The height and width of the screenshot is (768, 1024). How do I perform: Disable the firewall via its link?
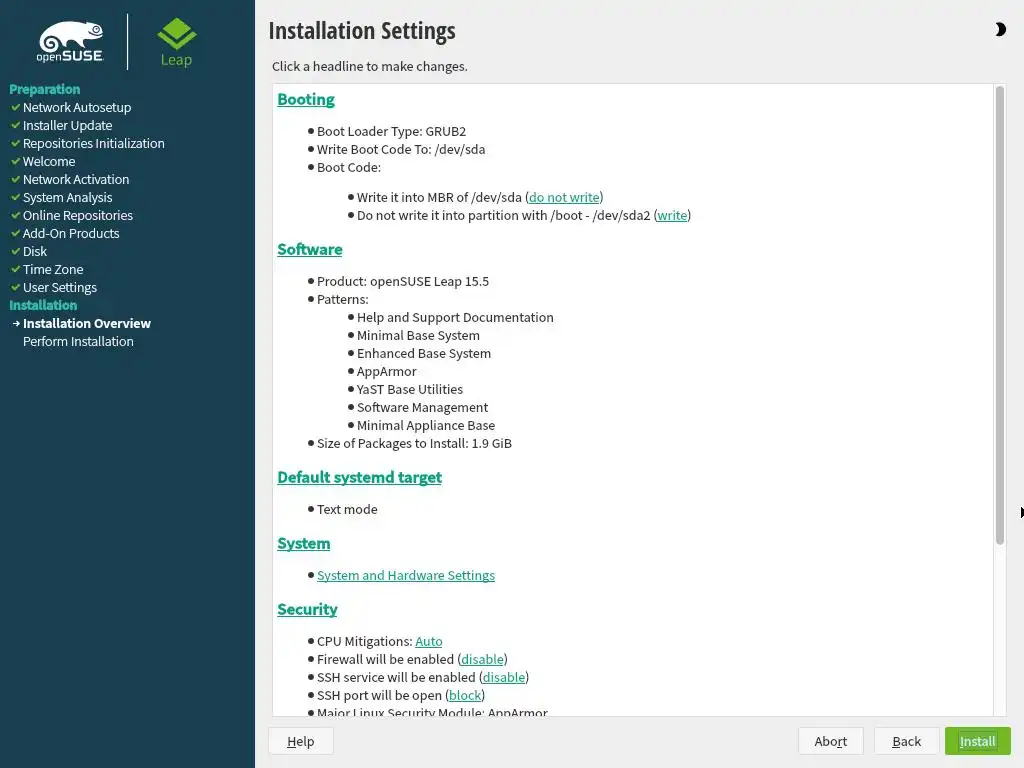482,660
